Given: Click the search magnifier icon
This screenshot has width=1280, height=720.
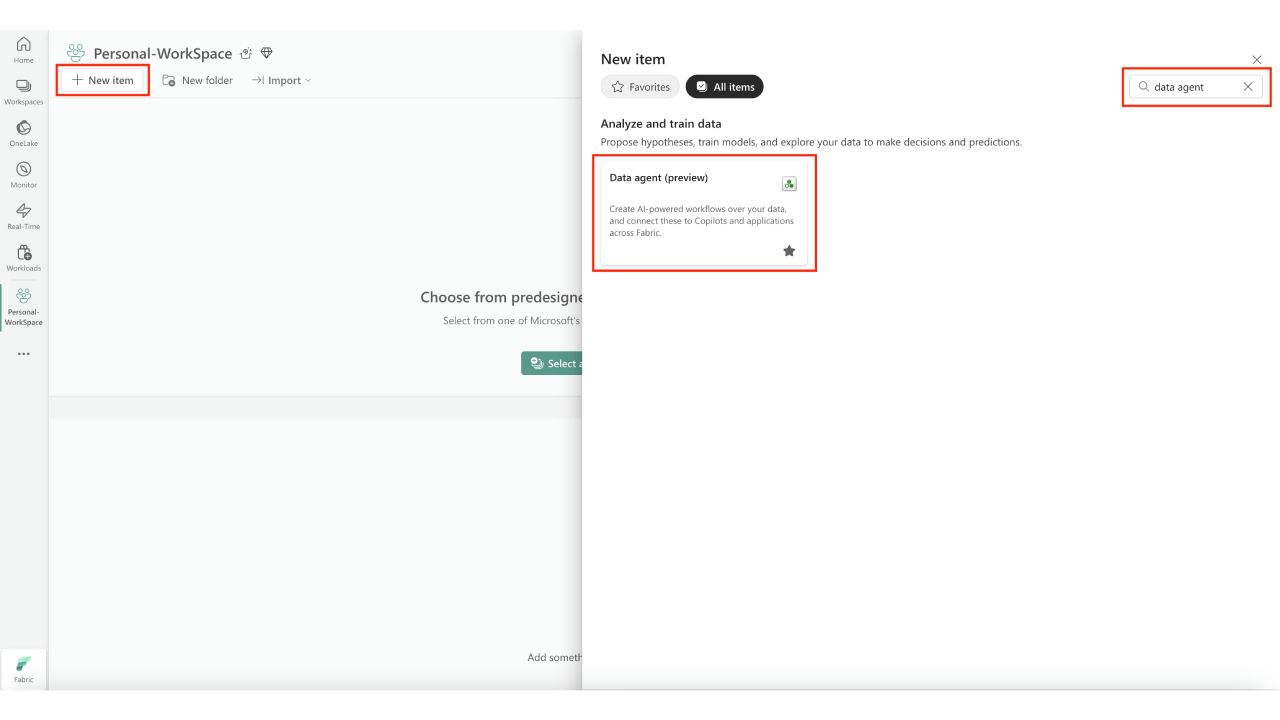Looking at the screenshot, I should pos(1144,87).
